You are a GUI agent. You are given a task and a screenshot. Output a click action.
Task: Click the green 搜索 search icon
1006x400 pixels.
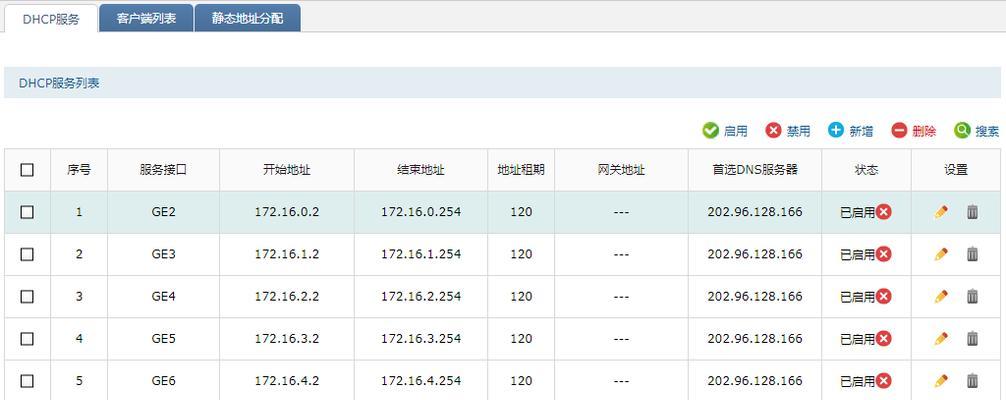click(x=962, y=131)
